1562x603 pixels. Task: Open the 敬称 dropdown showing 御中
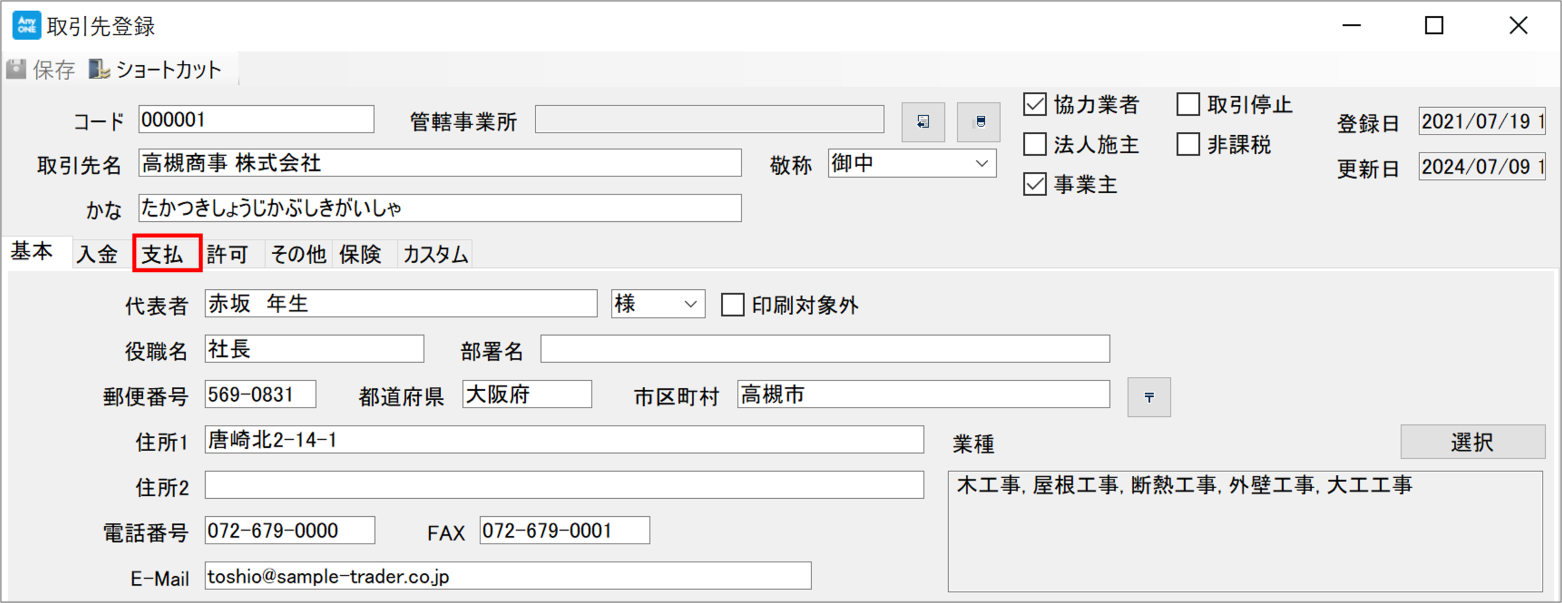click(x=912, y=163)
